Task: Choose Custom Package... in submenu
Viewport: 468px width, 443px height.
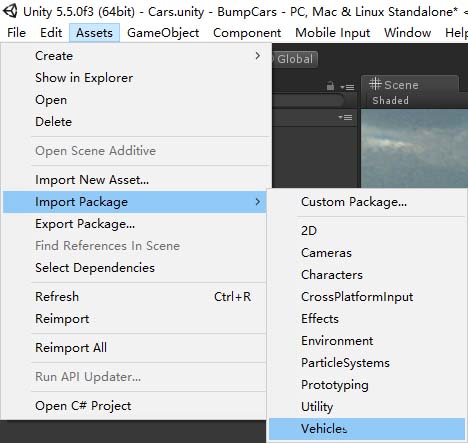Action: (367, 202)
